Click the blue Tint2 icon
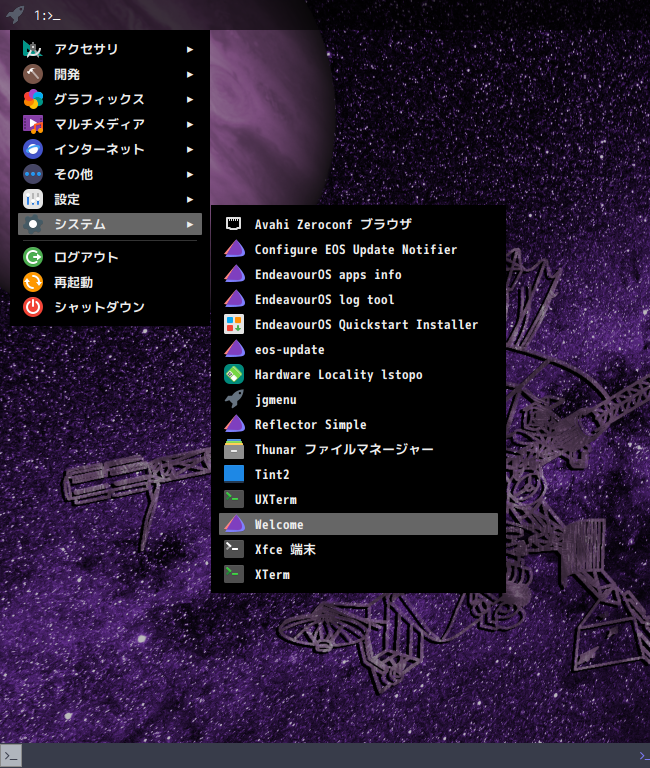The height and width of the screenshot is (768, 650). tap(234, 474)
